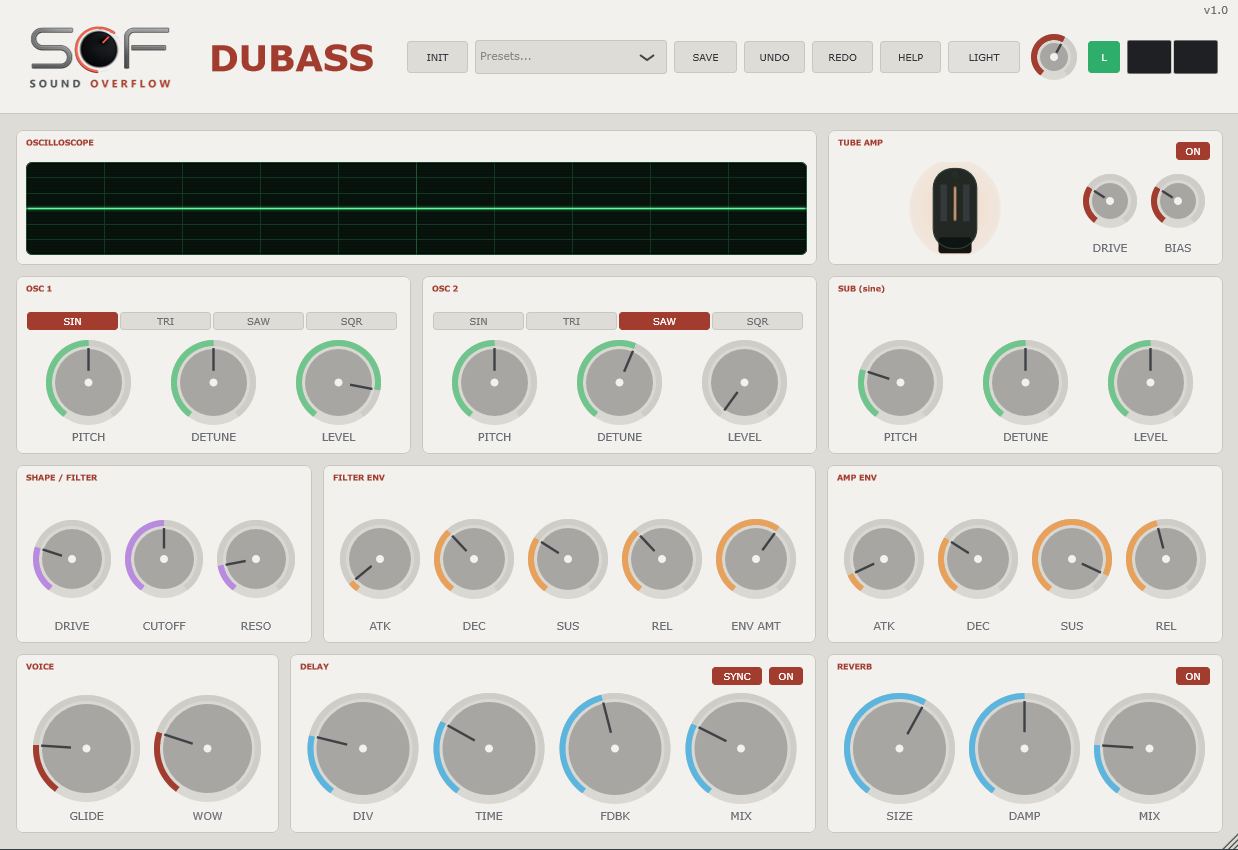Toggle the Delay SYNC switch
The width and height of the screenshot is (1238, 850).
click(x=737, y=676)
